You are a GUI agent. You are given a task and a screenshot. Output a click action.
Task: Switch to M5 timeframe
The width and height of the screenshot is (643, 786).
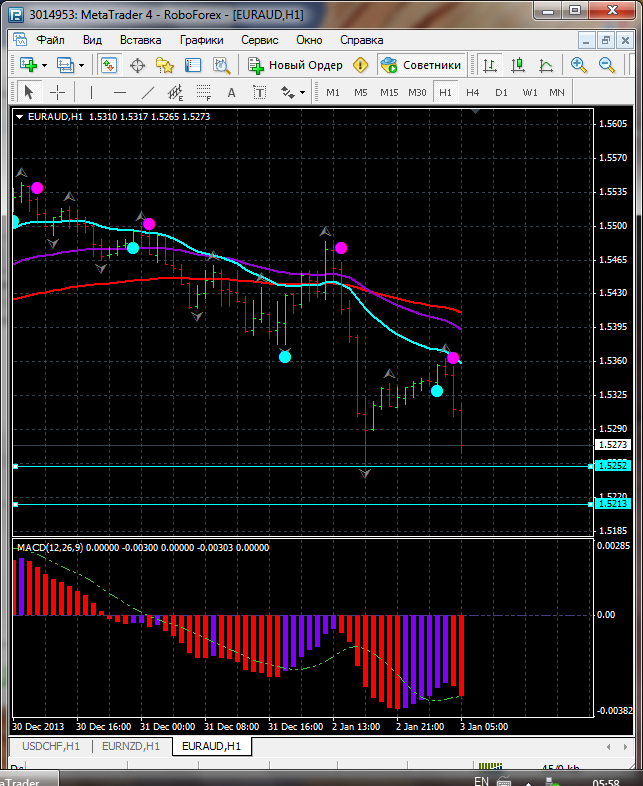coord(360,93)
